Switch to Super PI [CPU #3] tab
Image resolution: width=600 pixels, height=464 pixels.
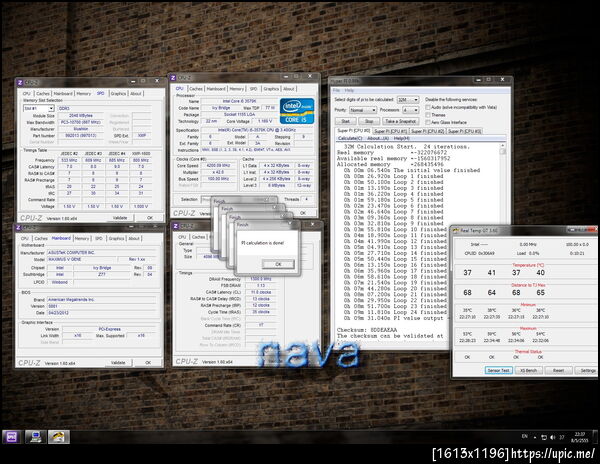464,131
